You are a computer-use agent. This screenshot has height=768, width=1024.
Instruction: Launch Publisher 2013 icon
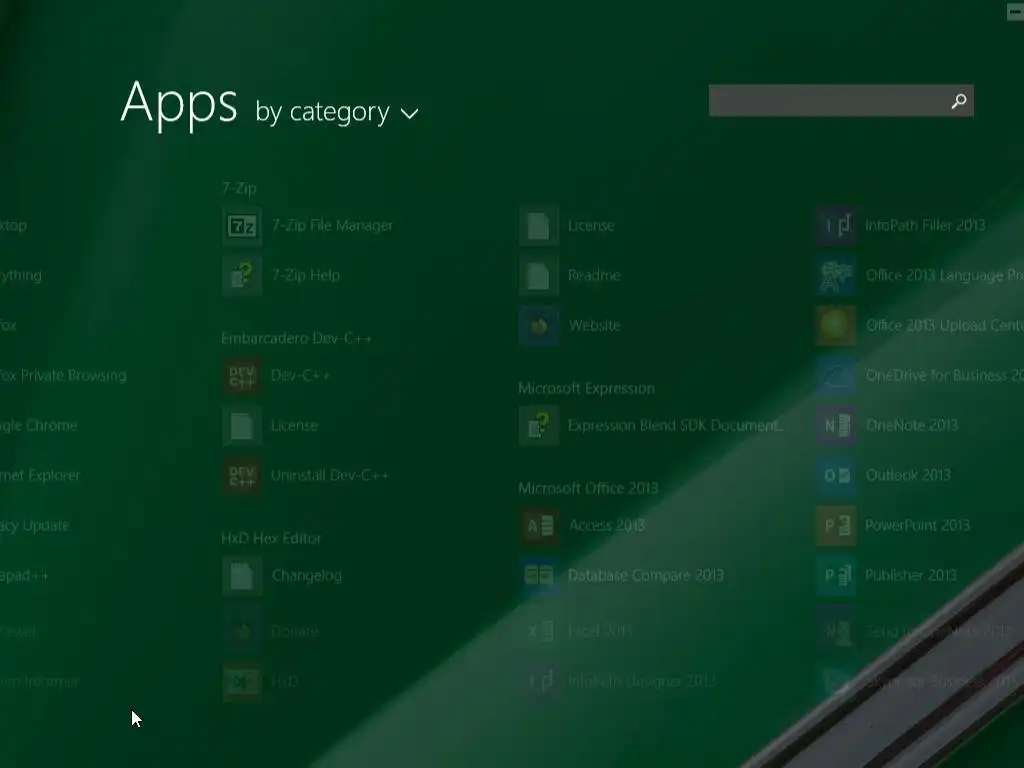pyautogui.click(x=836, y=576)
